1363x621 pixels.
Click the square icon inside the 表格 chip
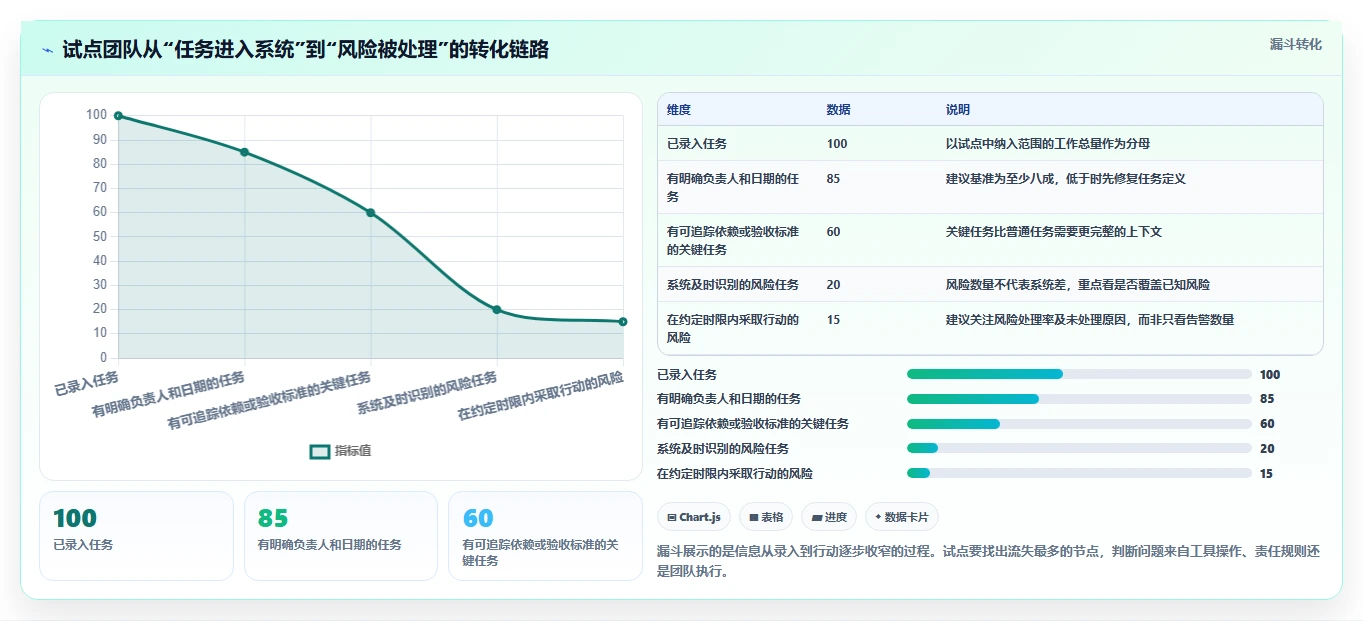(x=754, y=518)
